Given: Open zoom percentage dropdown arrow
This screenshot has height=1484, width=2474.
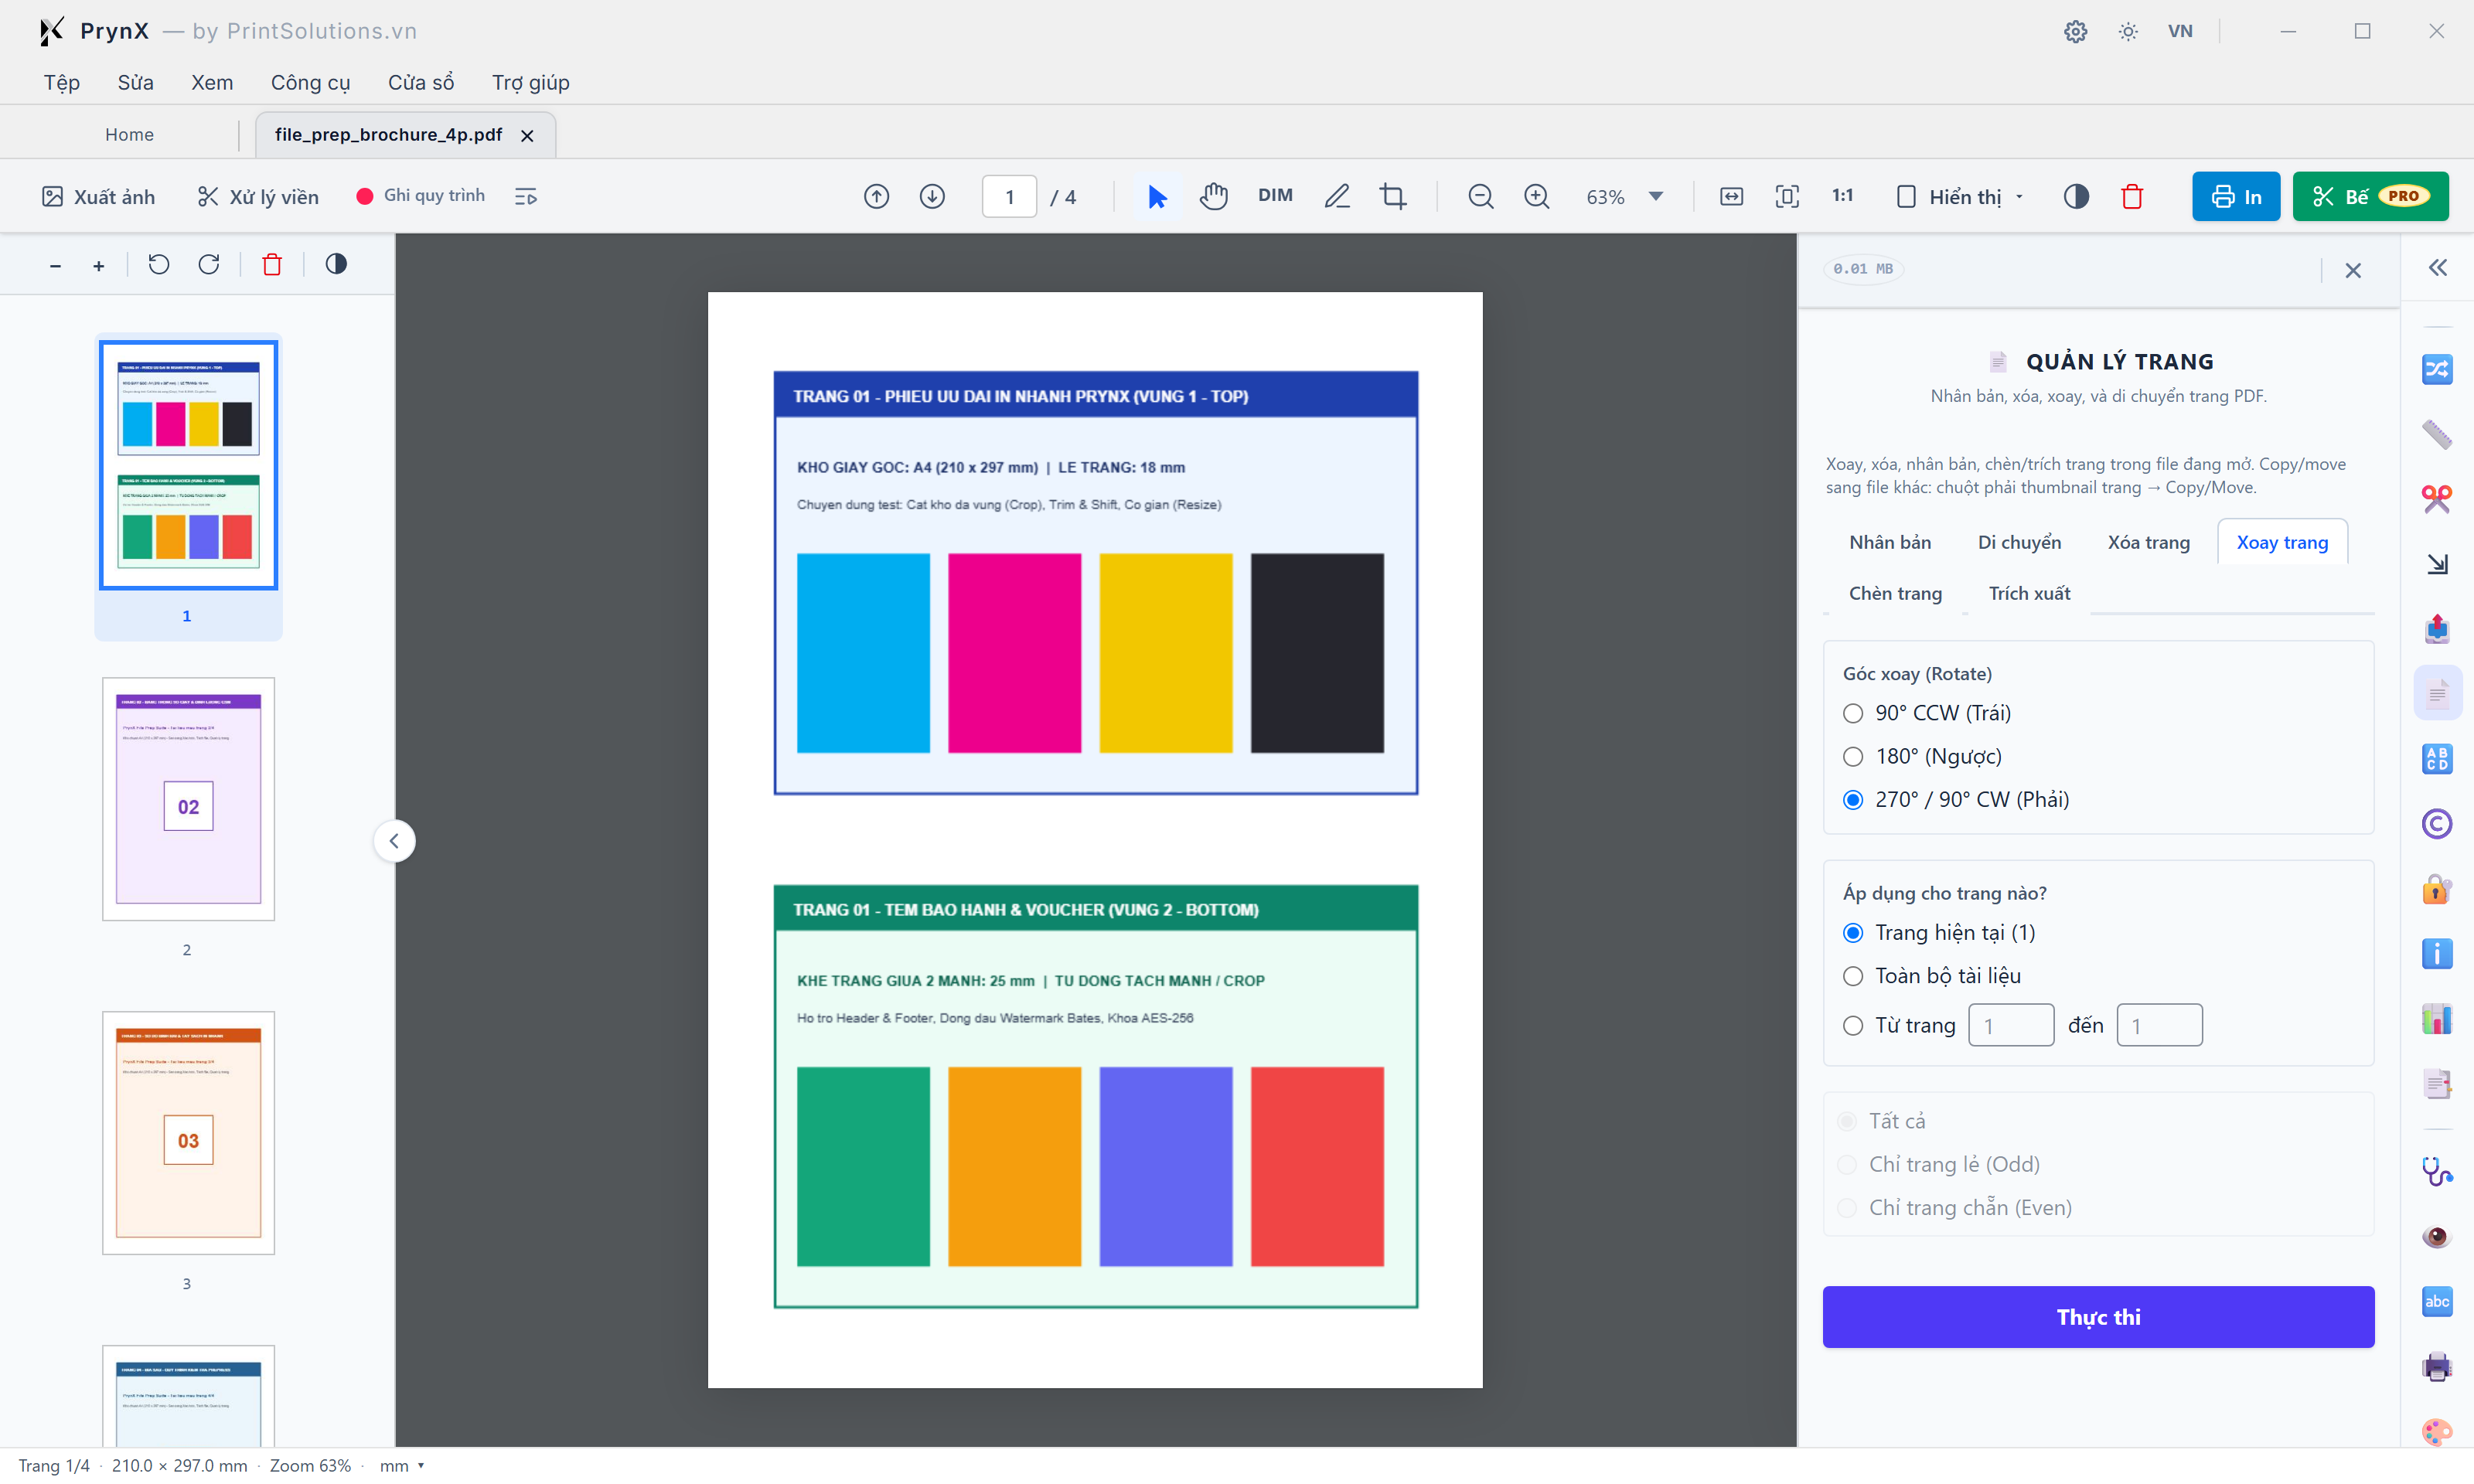Looking at the screenshot, I should [x=1656, y=196].
